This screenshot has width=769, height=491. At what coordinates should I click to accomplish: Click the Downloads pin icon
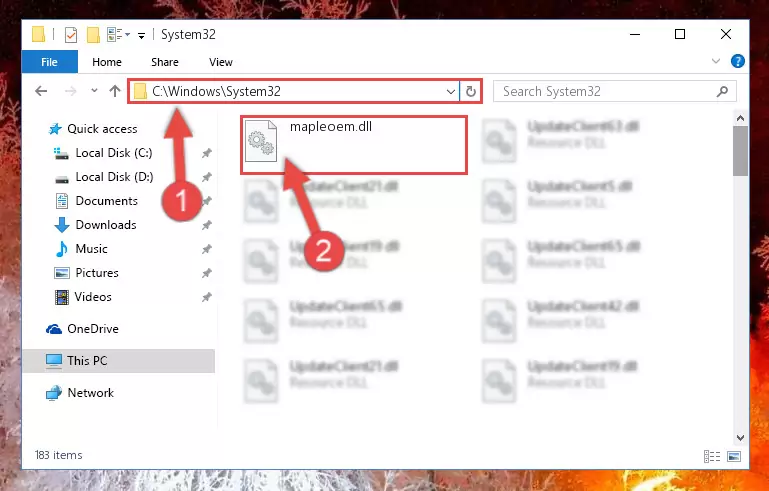[206, 225]
